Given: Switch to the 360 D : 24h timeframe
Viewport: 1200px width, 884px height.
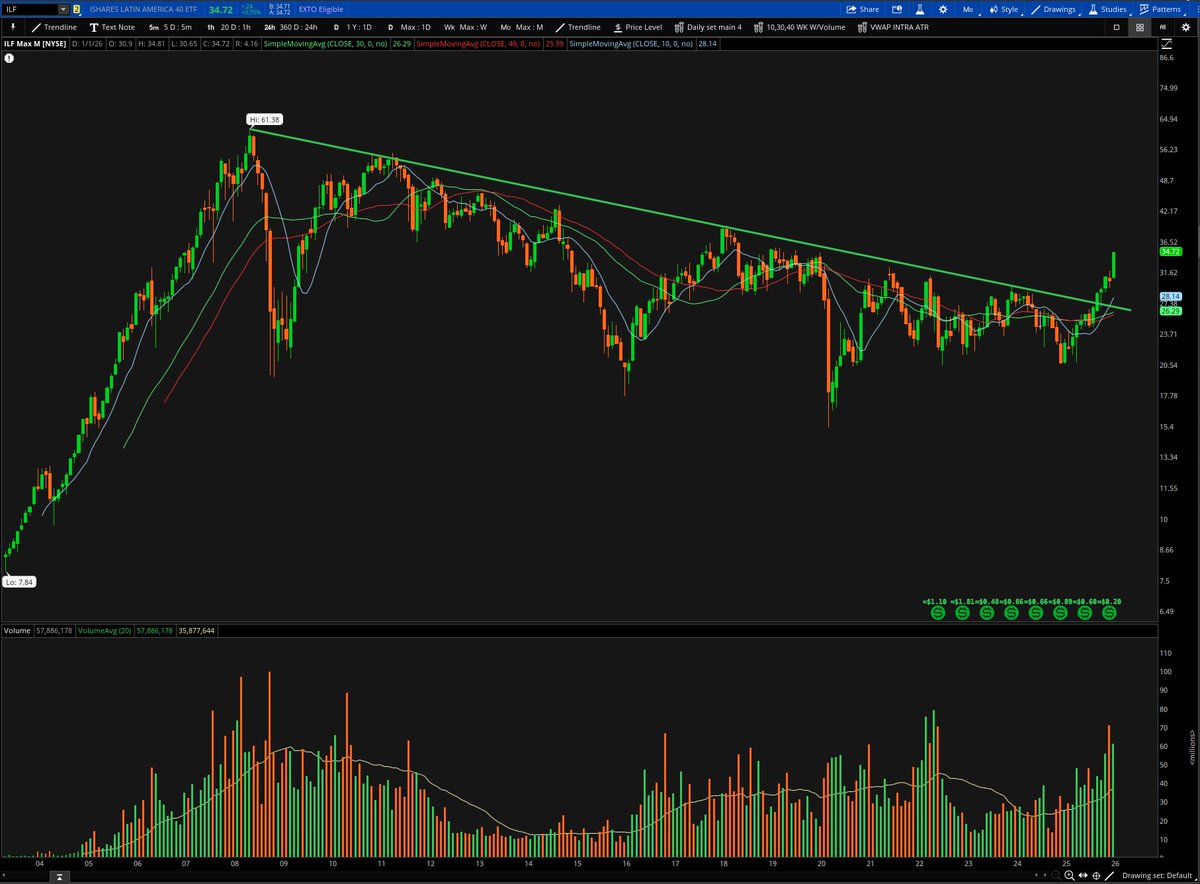Looking at the screenshot, I should [x=291, y=27].
